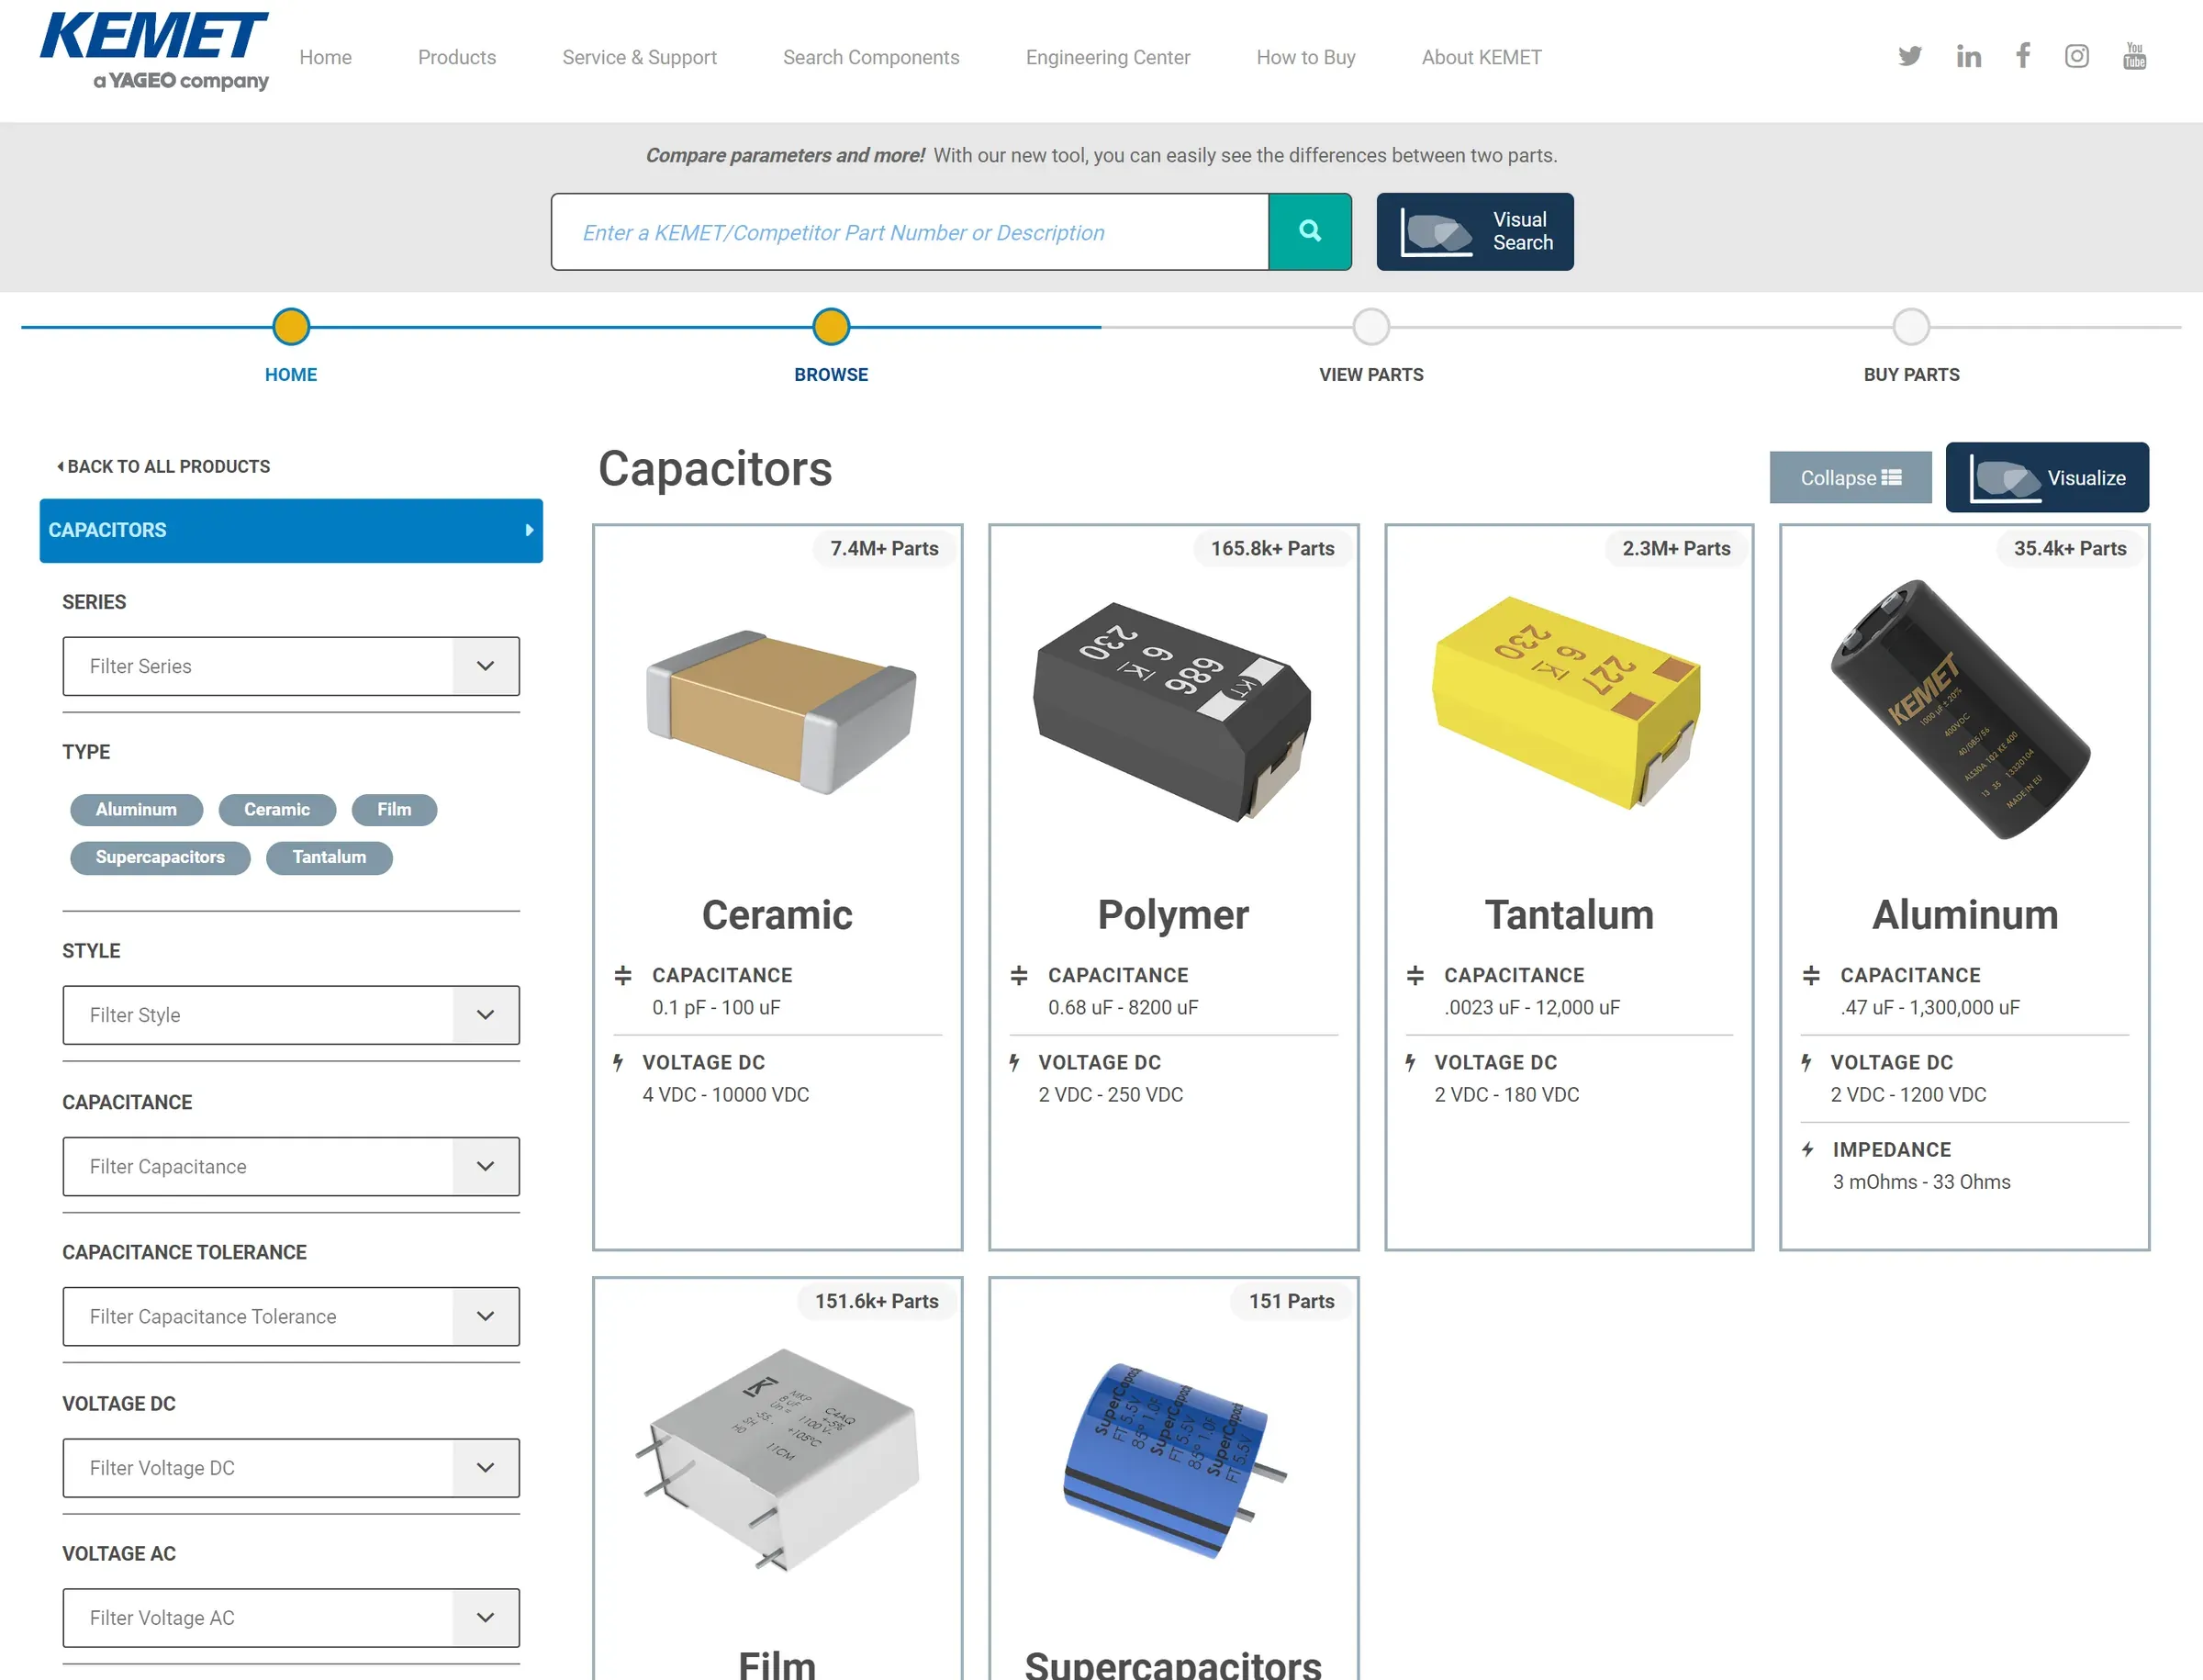Open the Filter Style dropdown arrow

(x=485, y=1015)
